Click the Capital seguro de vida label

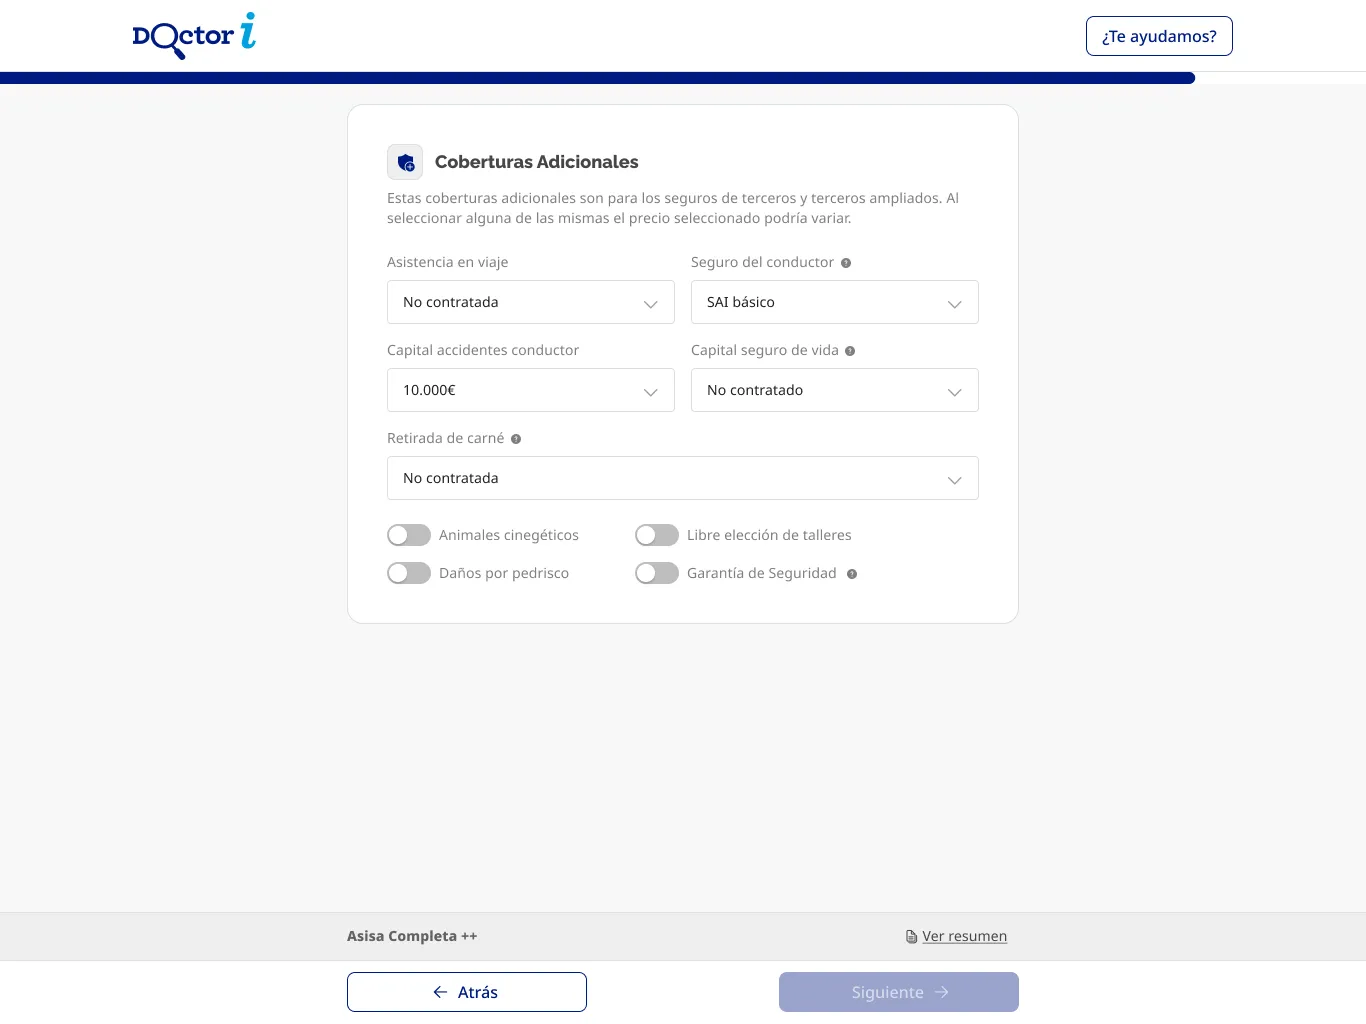[x=765, y=350]
